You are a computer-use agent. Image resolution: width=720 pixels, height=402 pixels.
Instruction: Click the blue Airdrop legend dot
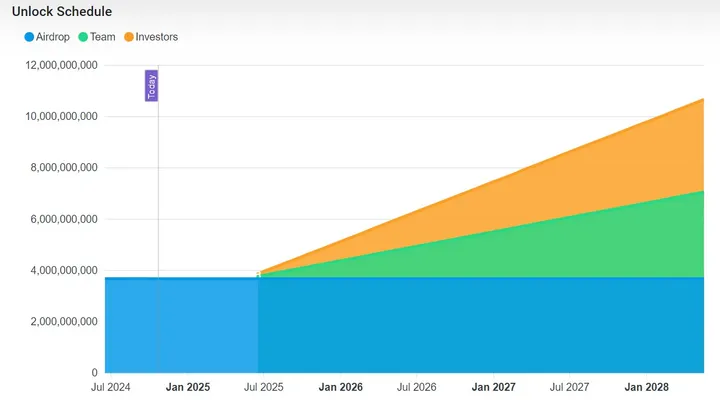[29, 37]
